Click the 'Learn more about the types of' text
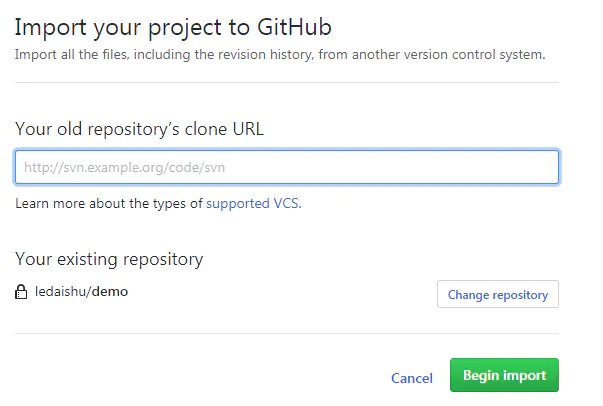 click(x=108, y=204)
